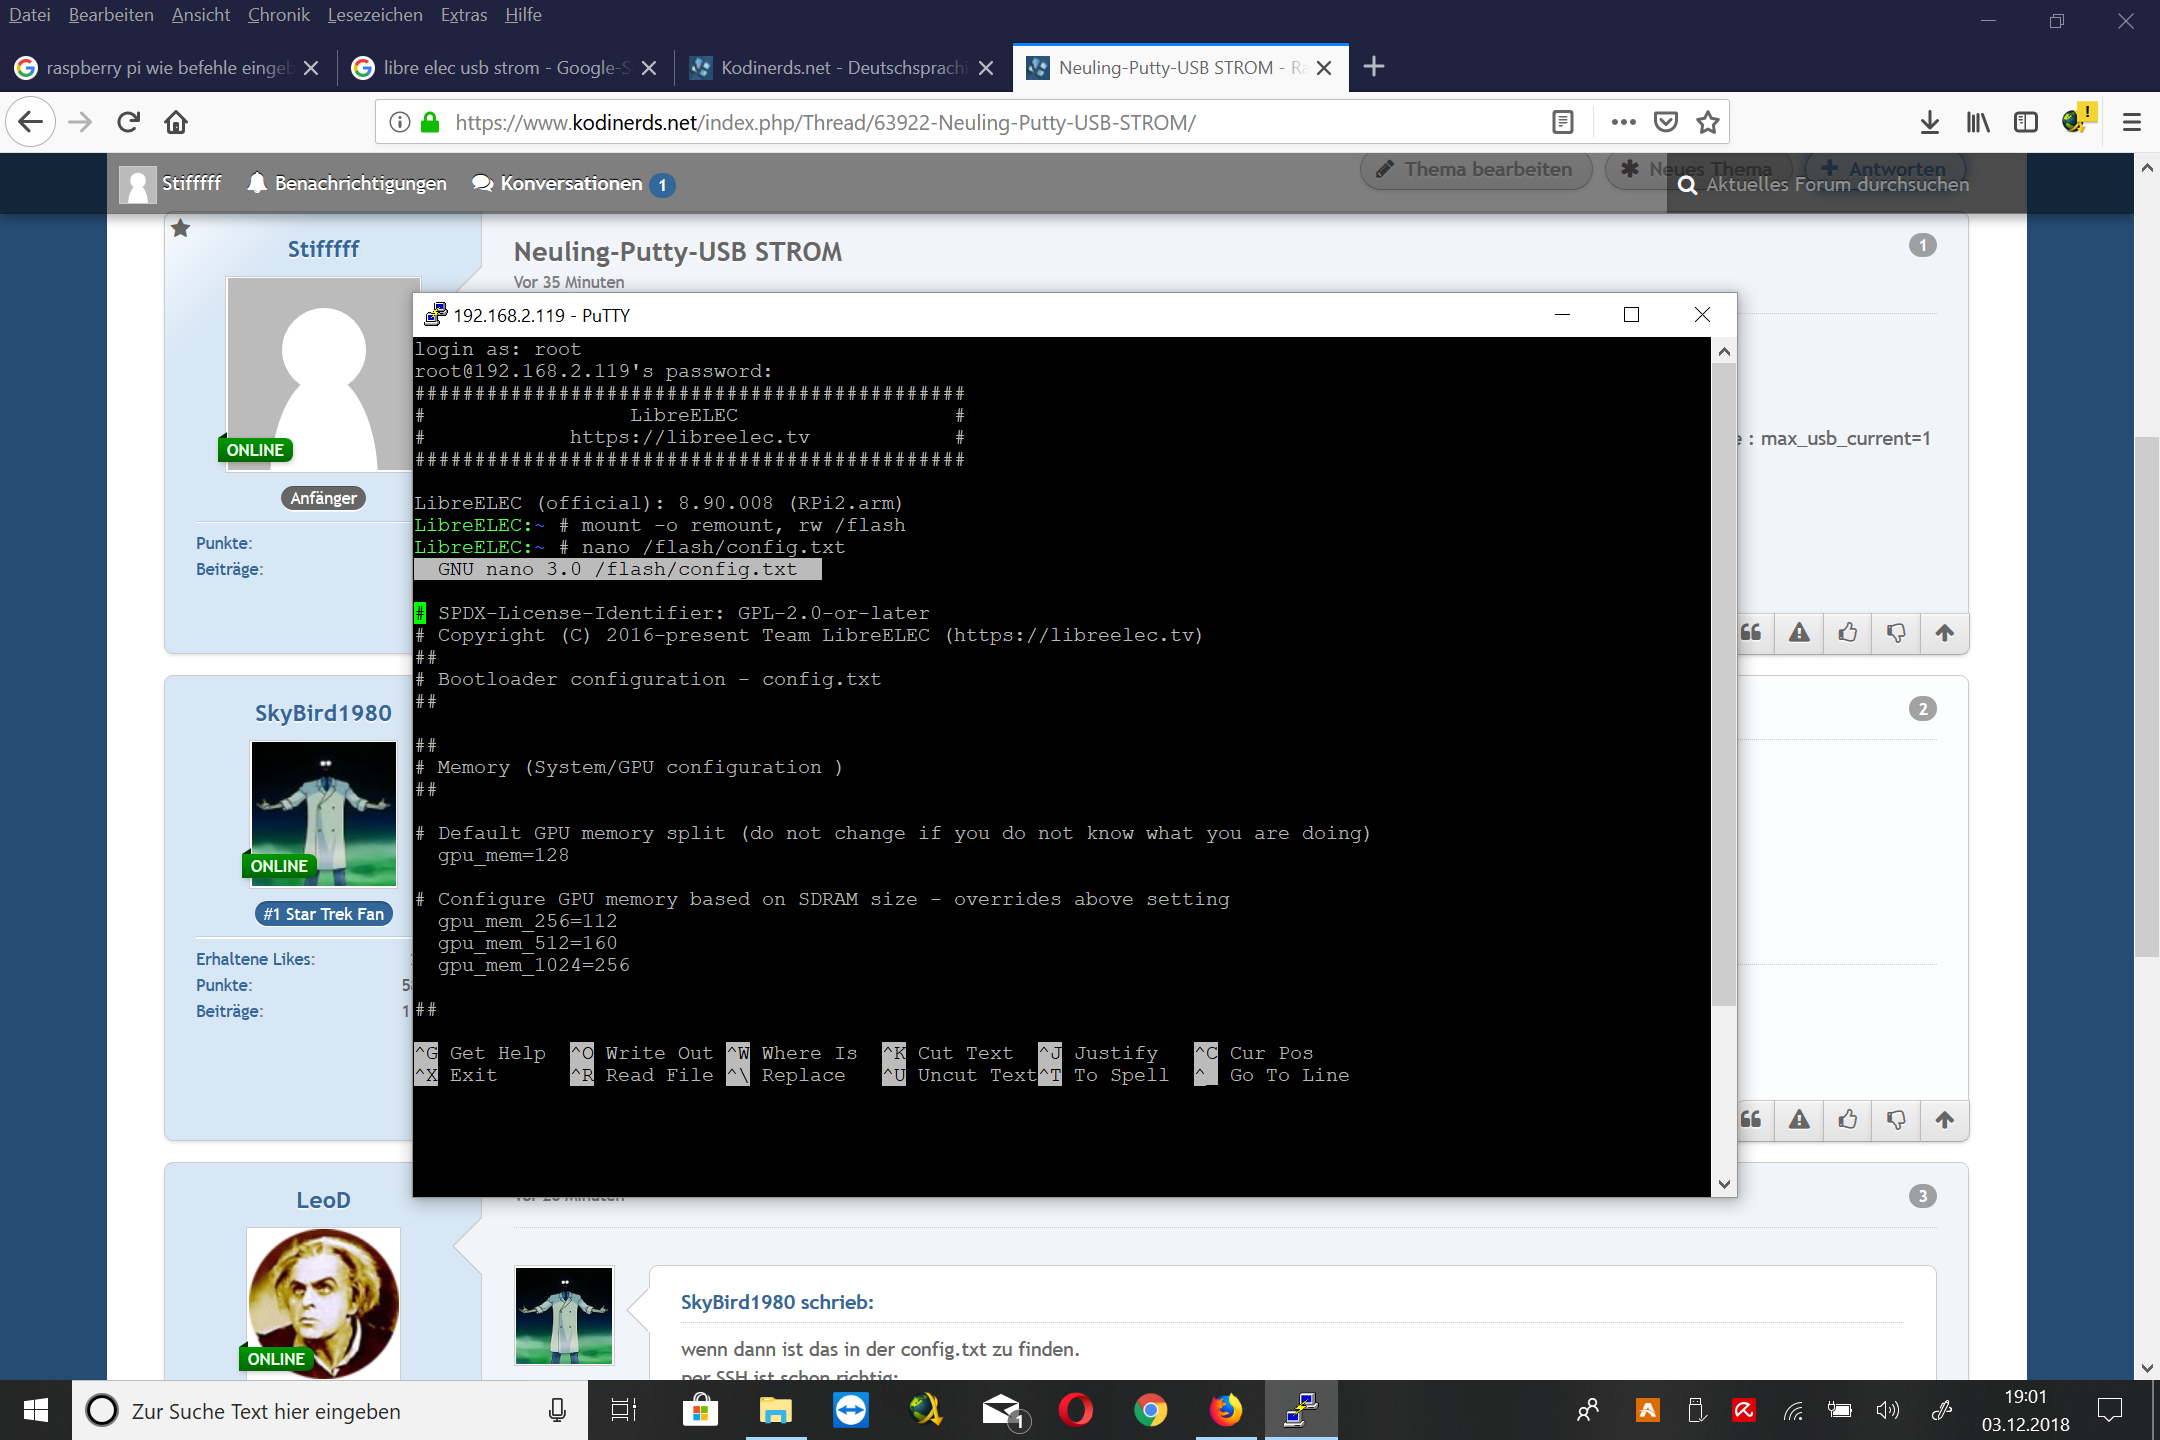Open the Chronik menu
The height and width of the screenshot is (1440, 2160).
[279, 15]
